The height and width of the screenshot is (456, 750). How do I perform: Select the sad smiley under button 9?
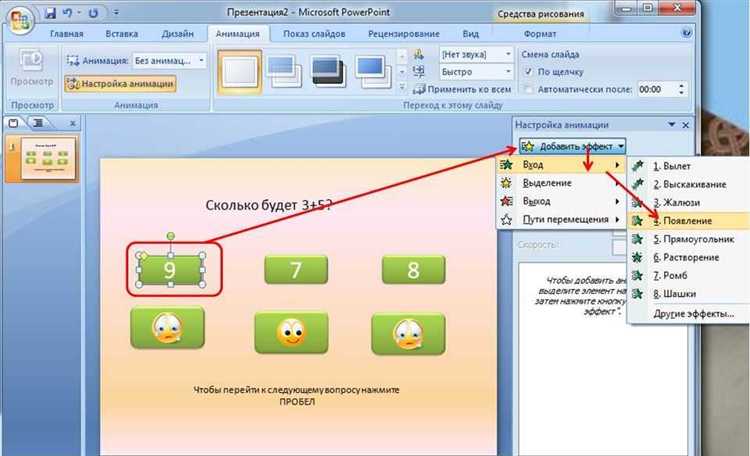pos(167,328)
